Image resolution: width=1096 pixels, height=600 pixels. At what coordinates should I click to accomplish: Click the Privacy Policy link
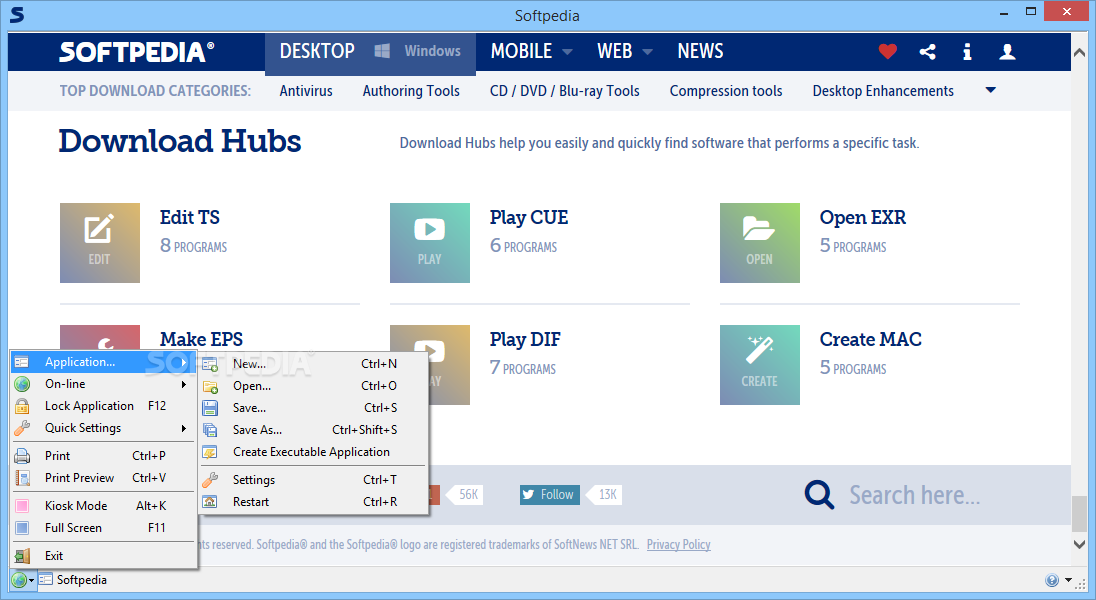pyautogui.click(x=679, y=544)
